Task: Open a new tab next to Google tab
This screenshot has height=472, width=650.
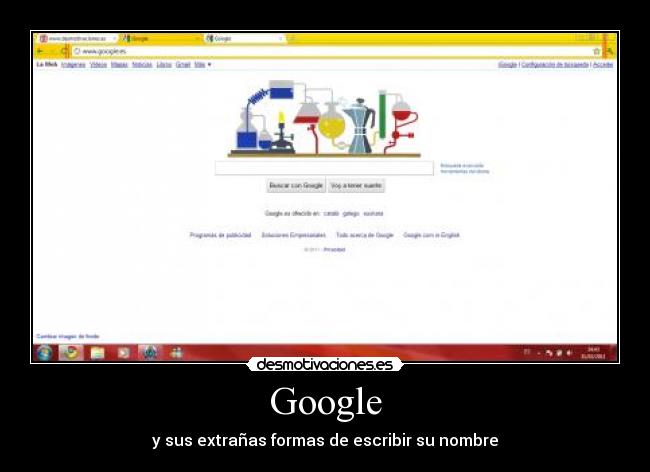Action: (x=291, y=39)
